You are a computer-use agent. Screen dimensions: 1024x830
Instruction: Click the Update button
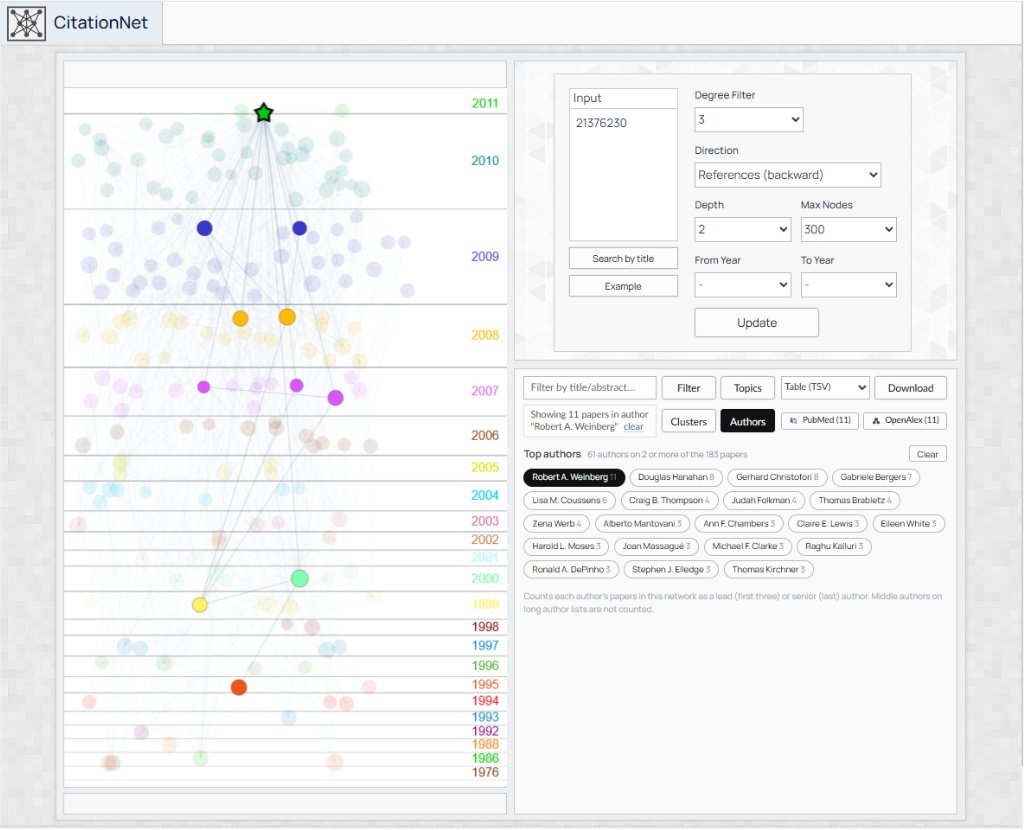point(756,323)
